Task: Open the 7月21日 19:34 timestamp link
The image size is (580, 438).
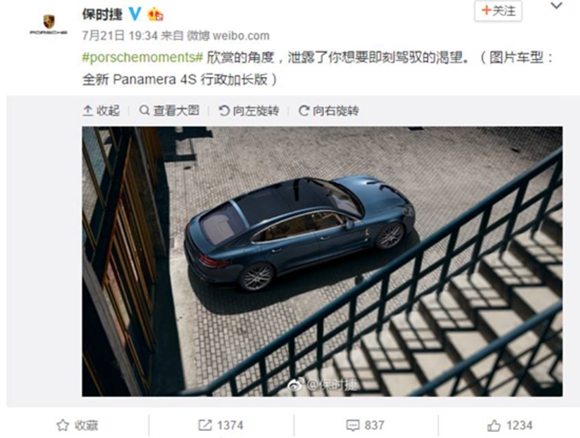Action: pos(120,36)
